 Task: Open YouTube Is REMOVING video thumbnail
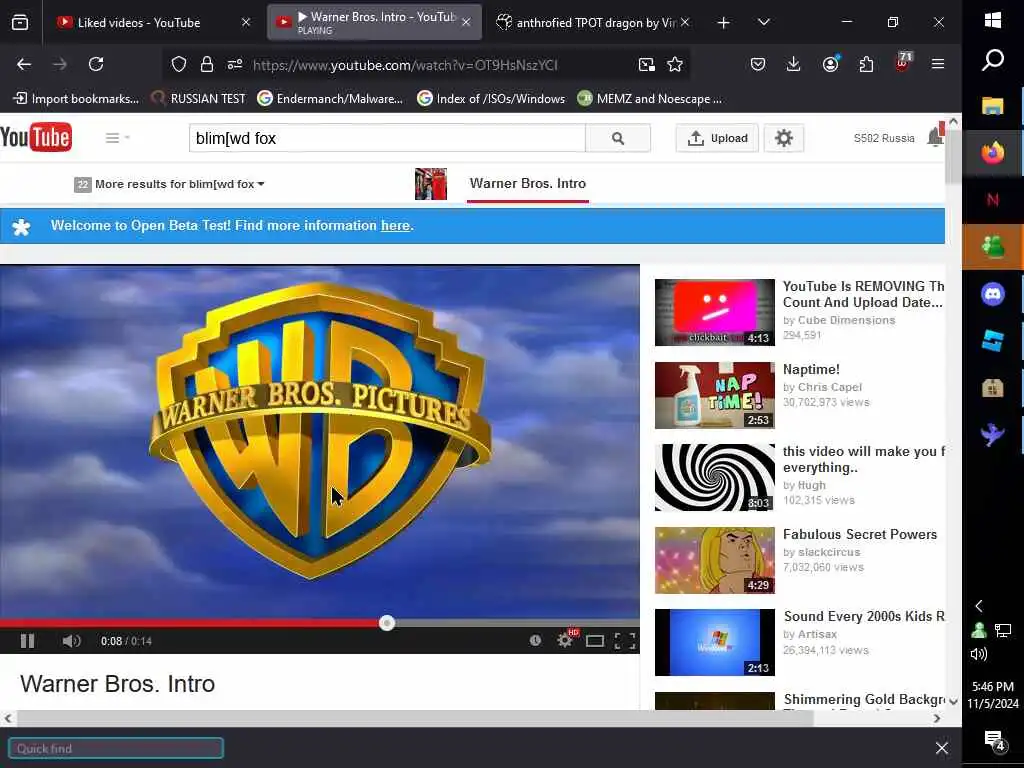click(x=714, y=312)
